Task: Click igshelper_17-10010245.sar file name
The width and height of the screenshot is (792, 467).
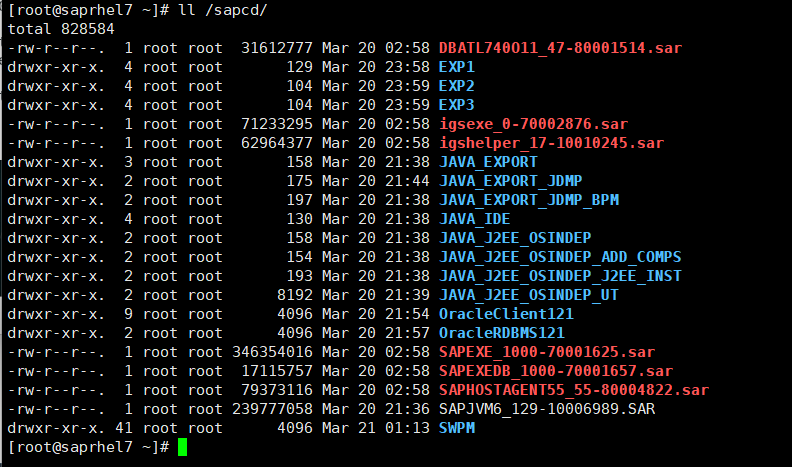Action: pos(551,143)
